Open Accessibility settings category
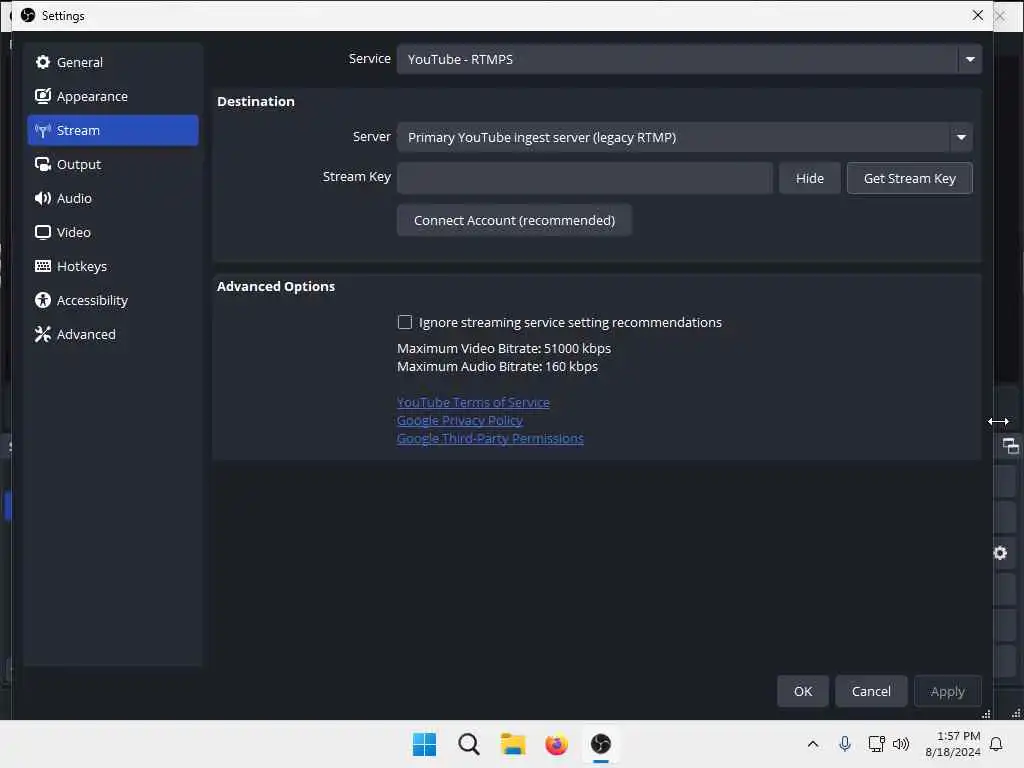Viewport: 1024px width, 768px height. [x=112, y=300]
